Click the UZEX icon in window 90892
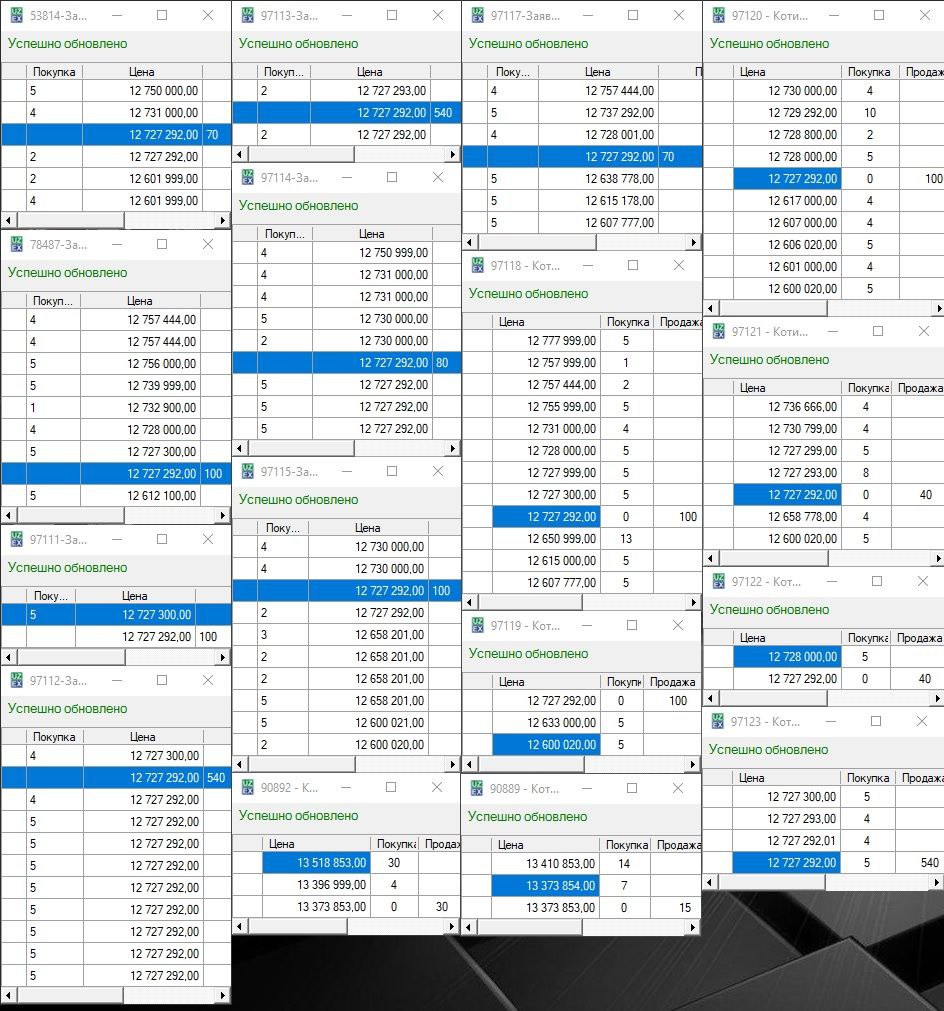This screenshot has height=1011, width=944. click(x=247, y=788)
